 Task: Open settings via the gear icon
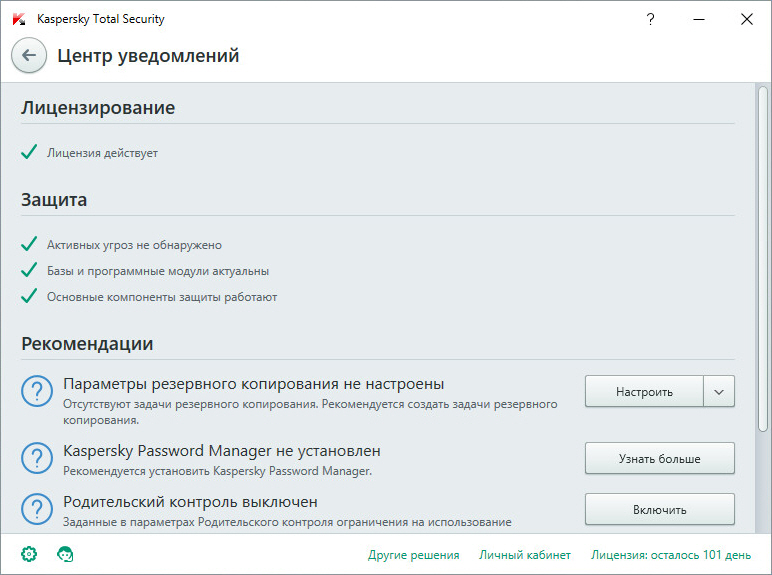[x=29, y=554]
